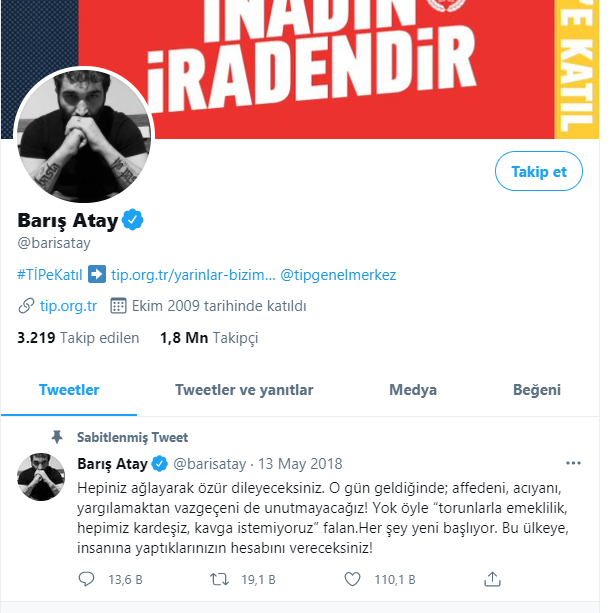Like the pinned tweet with heart icon
Screen dimensions: 612x613
coord(352,579)
